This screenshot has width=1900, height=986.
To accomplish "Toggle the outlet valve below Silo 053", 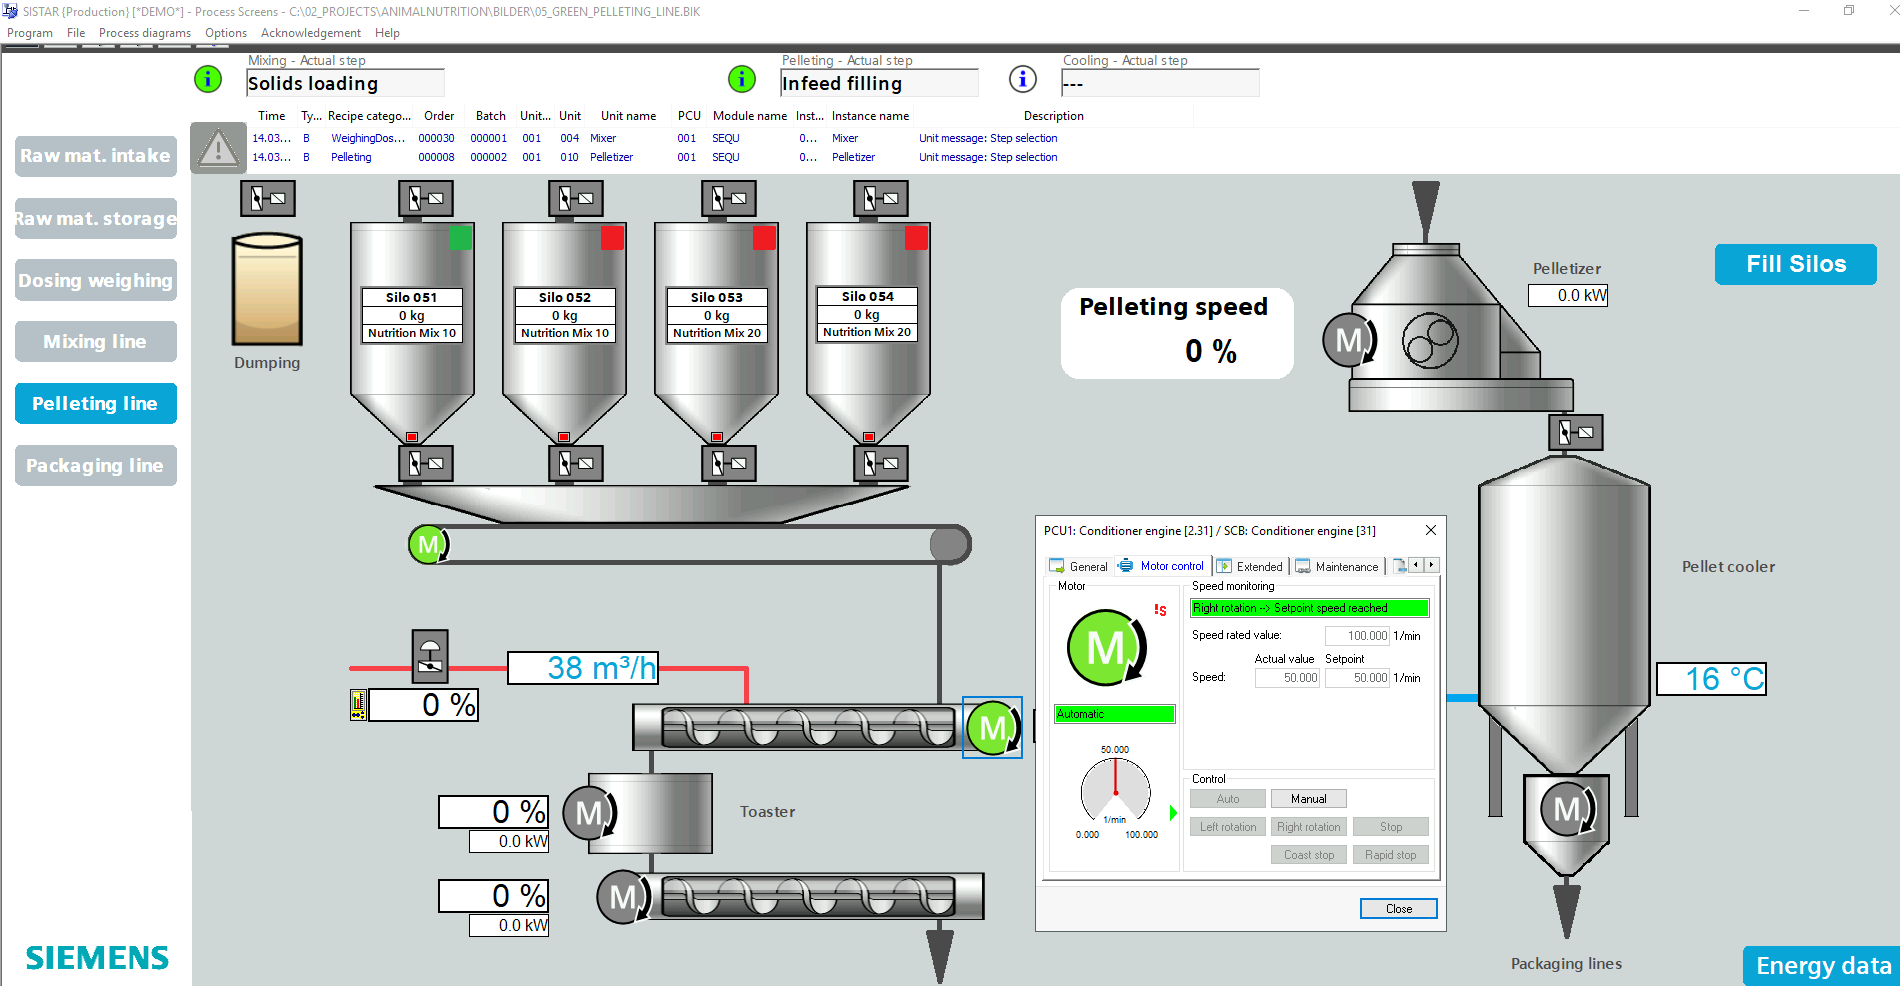I will tap(730, 463).
